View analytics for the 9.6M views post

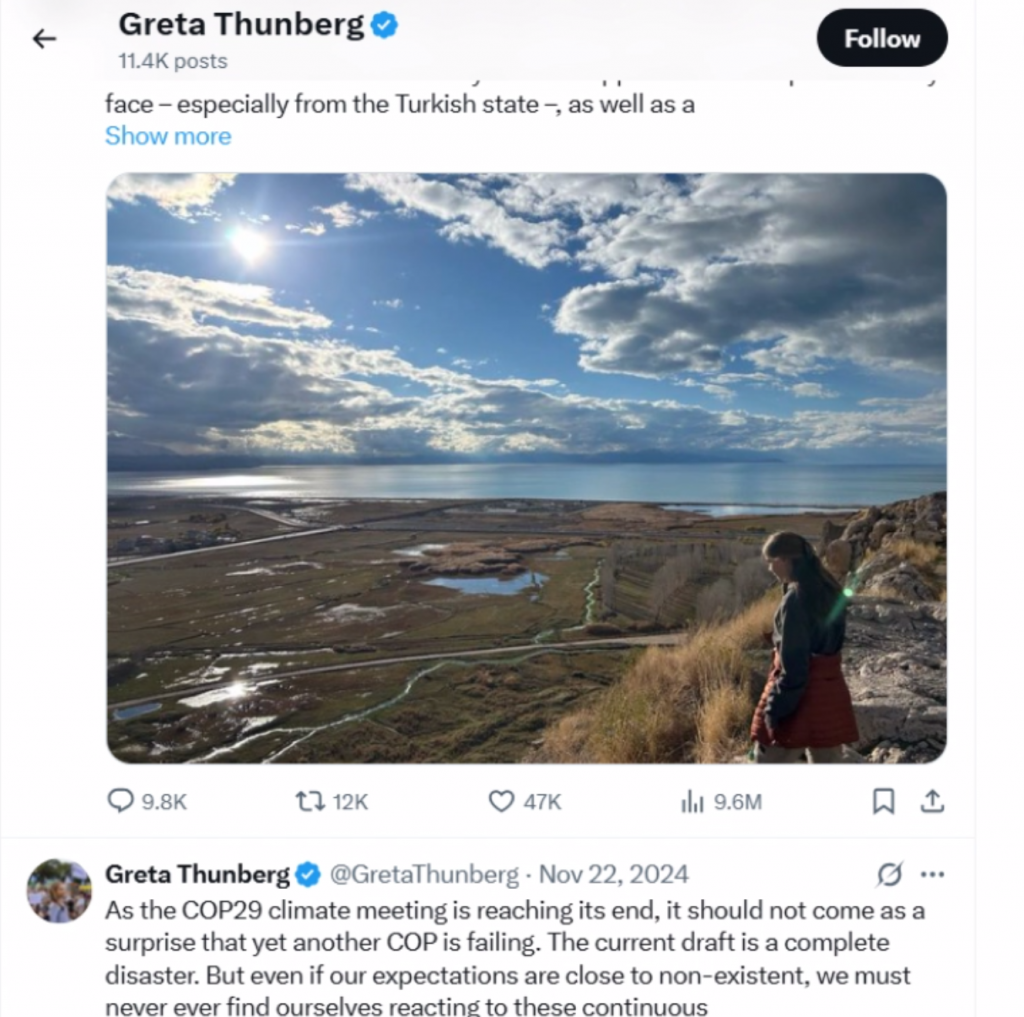[x=721, y=801]
